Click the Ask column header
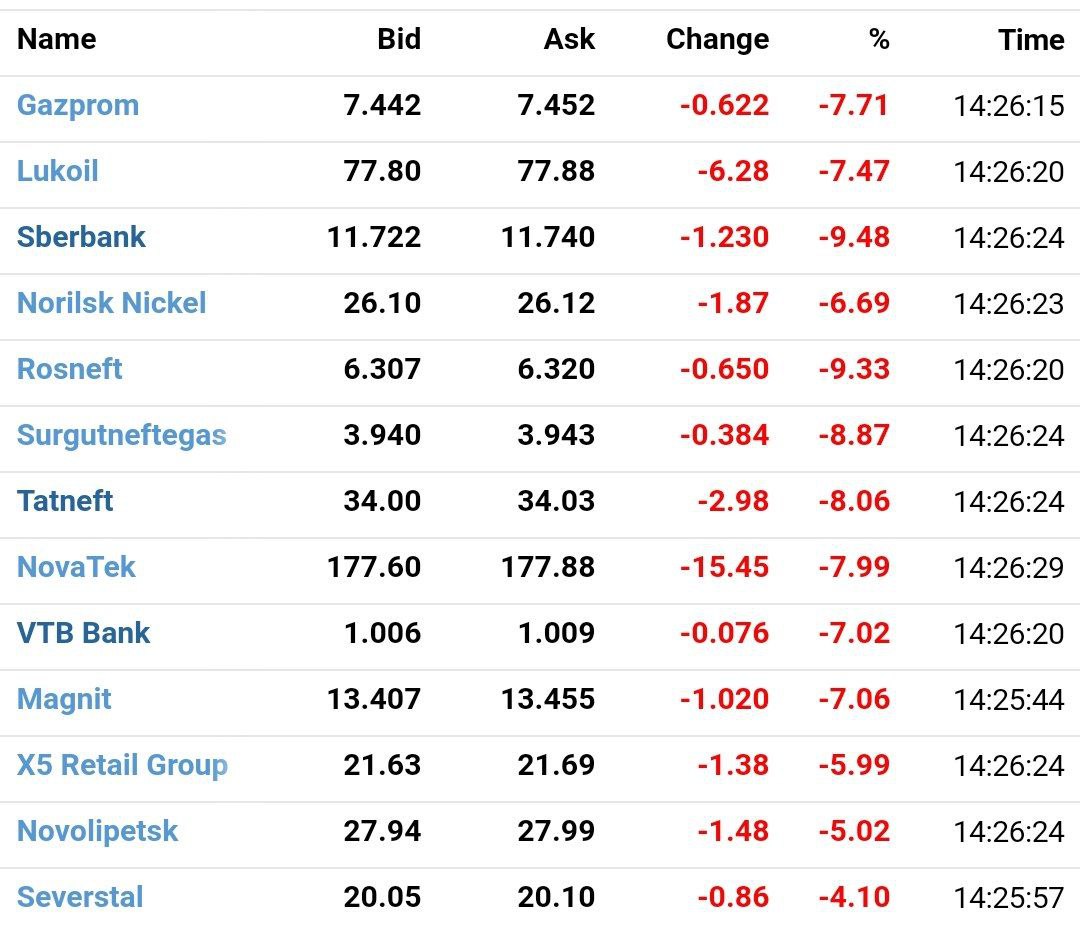This screenshot has height=946, width=1080. [569, 40]
